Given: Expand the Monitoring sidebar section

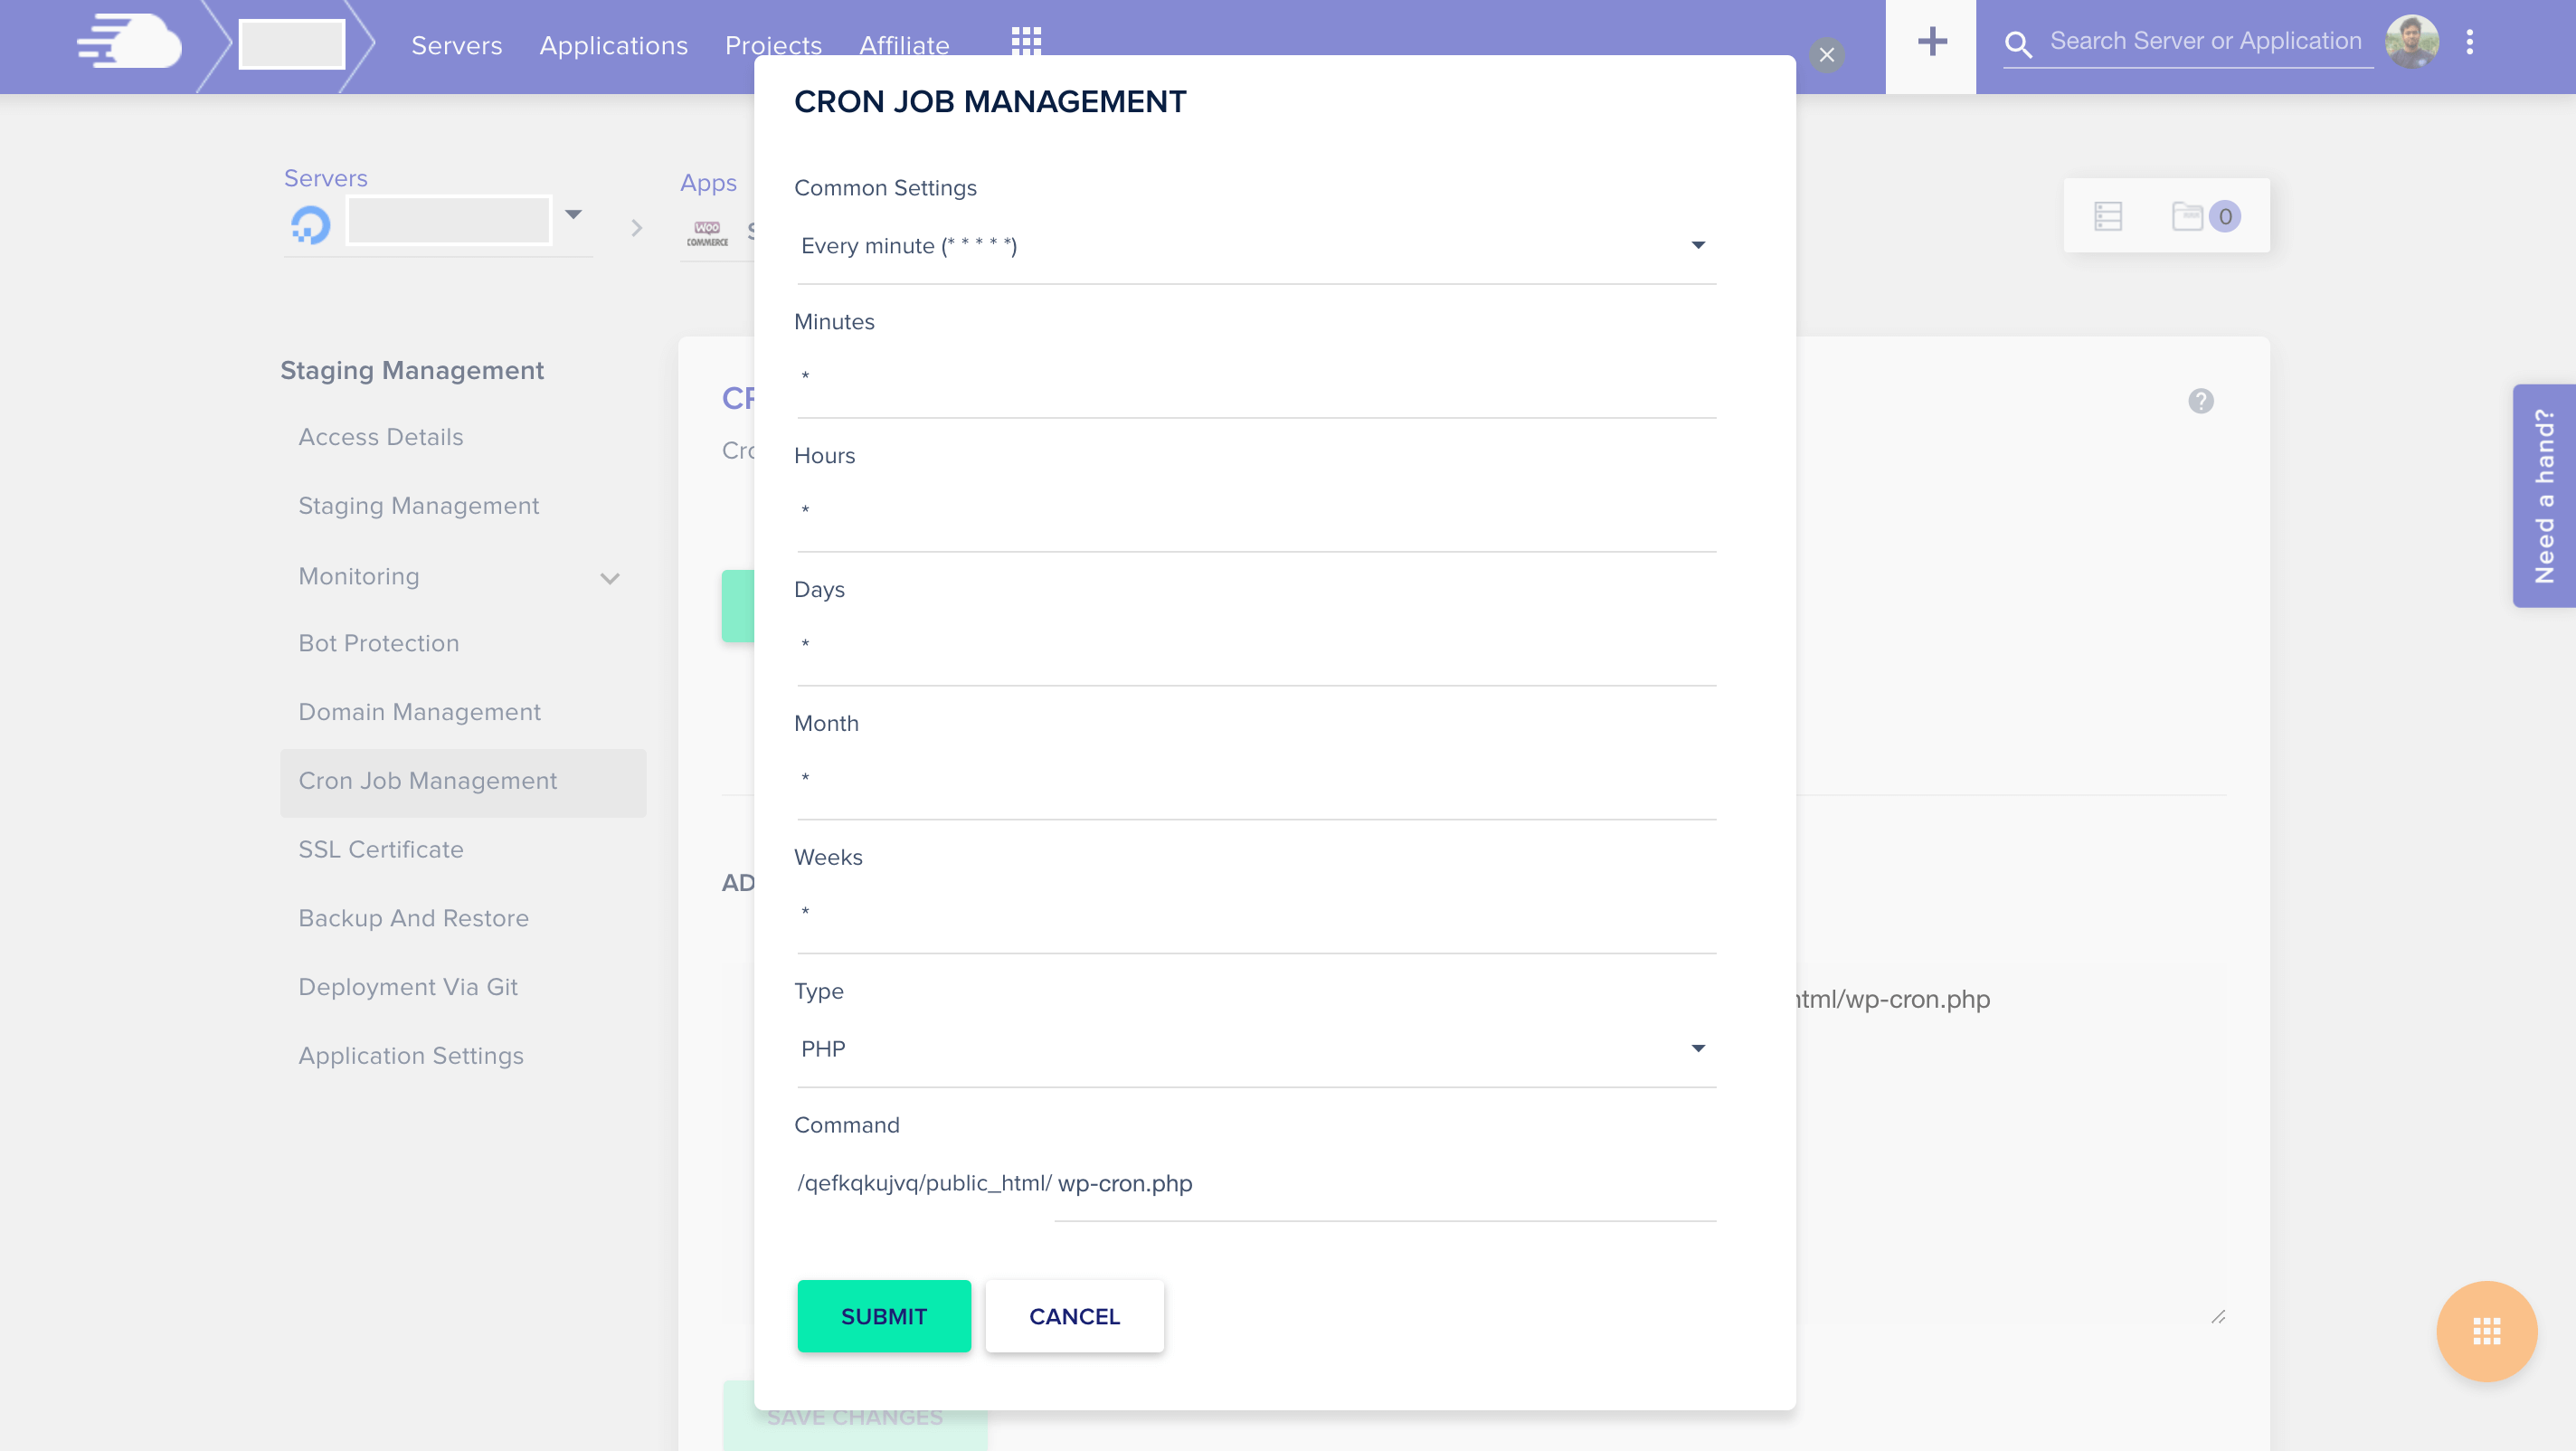Looking at the screenshot, I should pyautogui.click(x=611, y=577).
